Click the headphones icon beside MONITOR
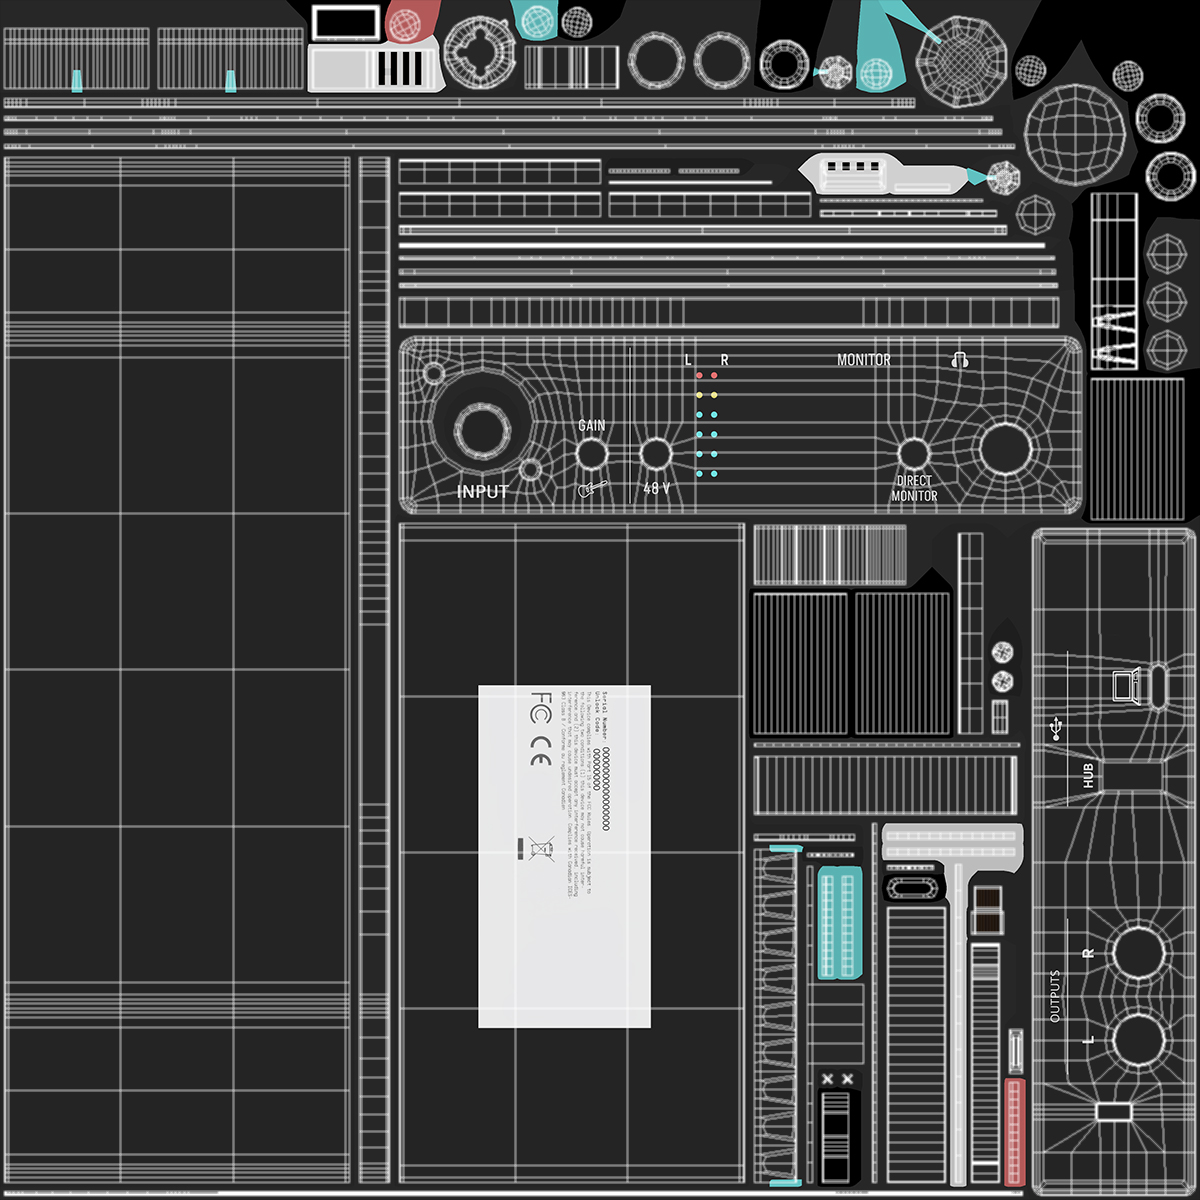This screenshot has width=1200, height=1200. [960, 359]
